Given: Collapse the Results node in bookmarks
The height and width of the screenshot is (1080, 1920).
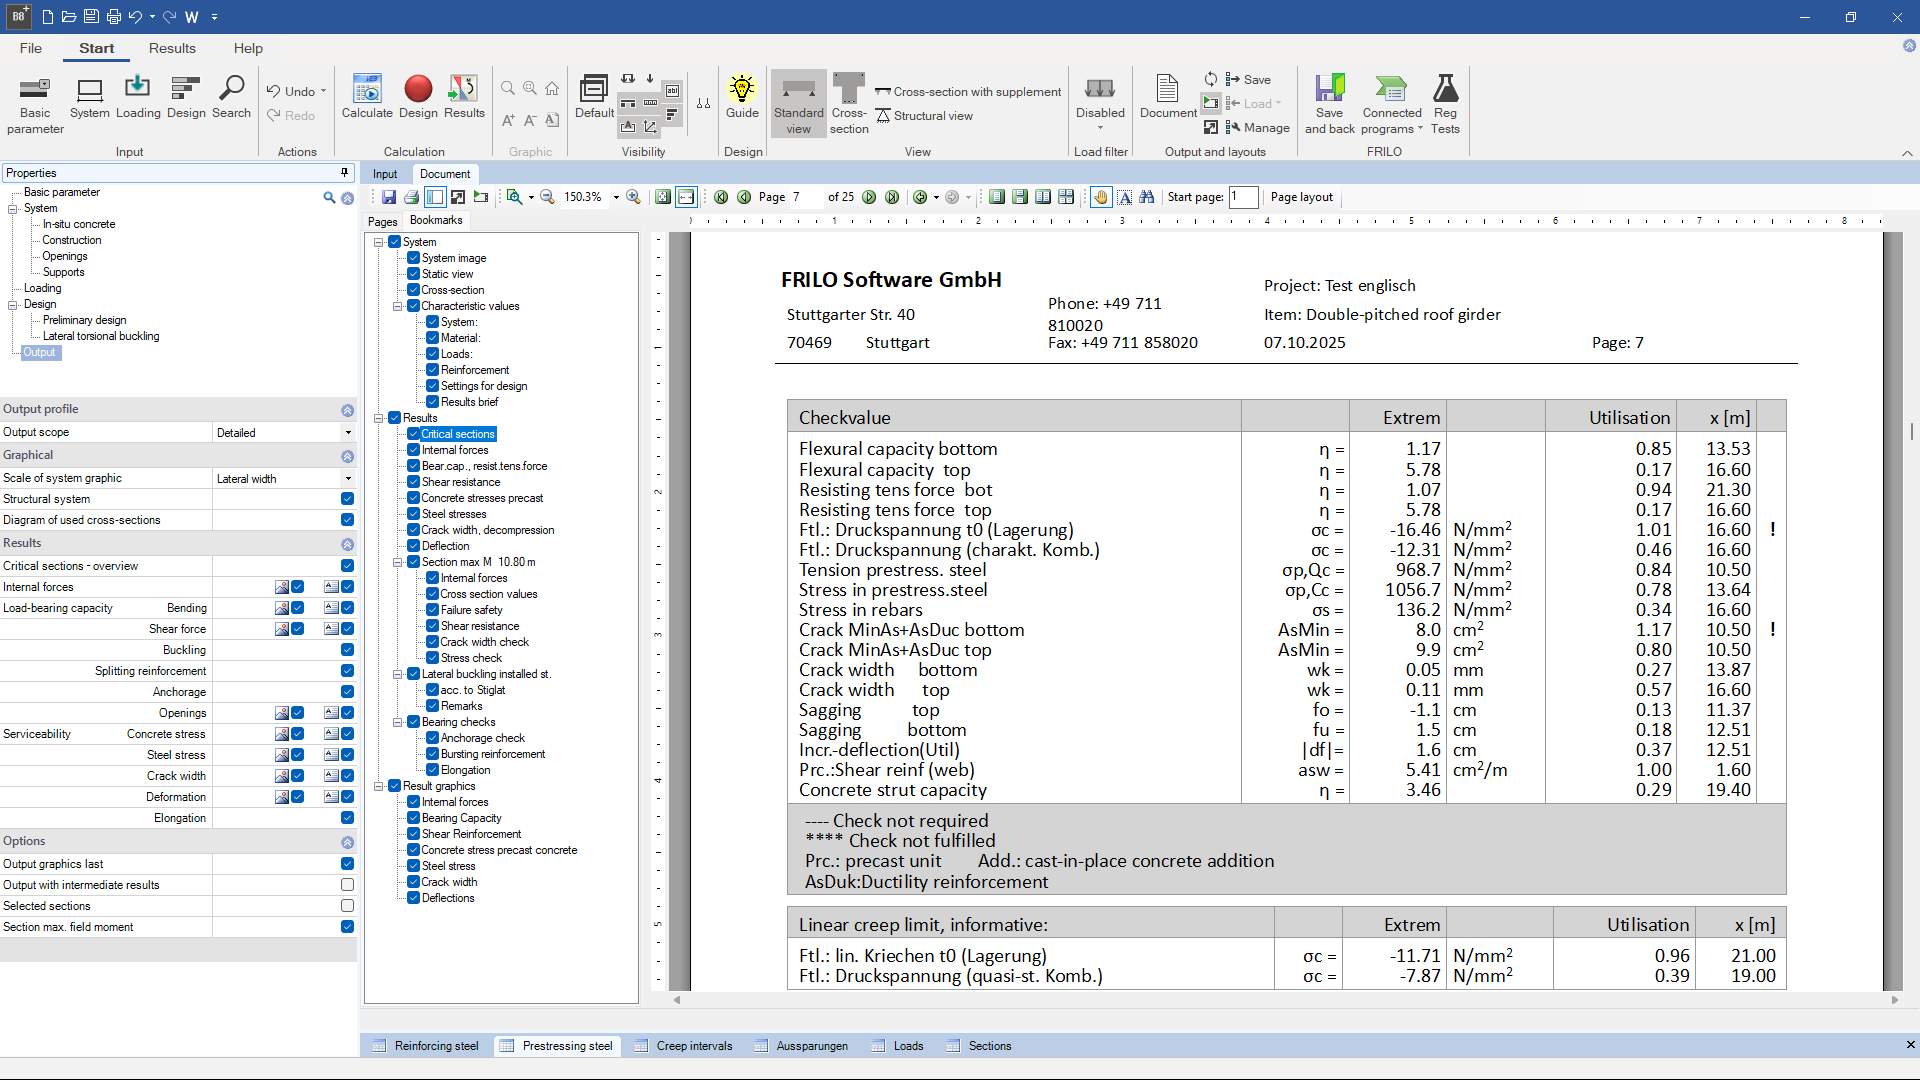Looking at the screenshot, I should (379, 418).
